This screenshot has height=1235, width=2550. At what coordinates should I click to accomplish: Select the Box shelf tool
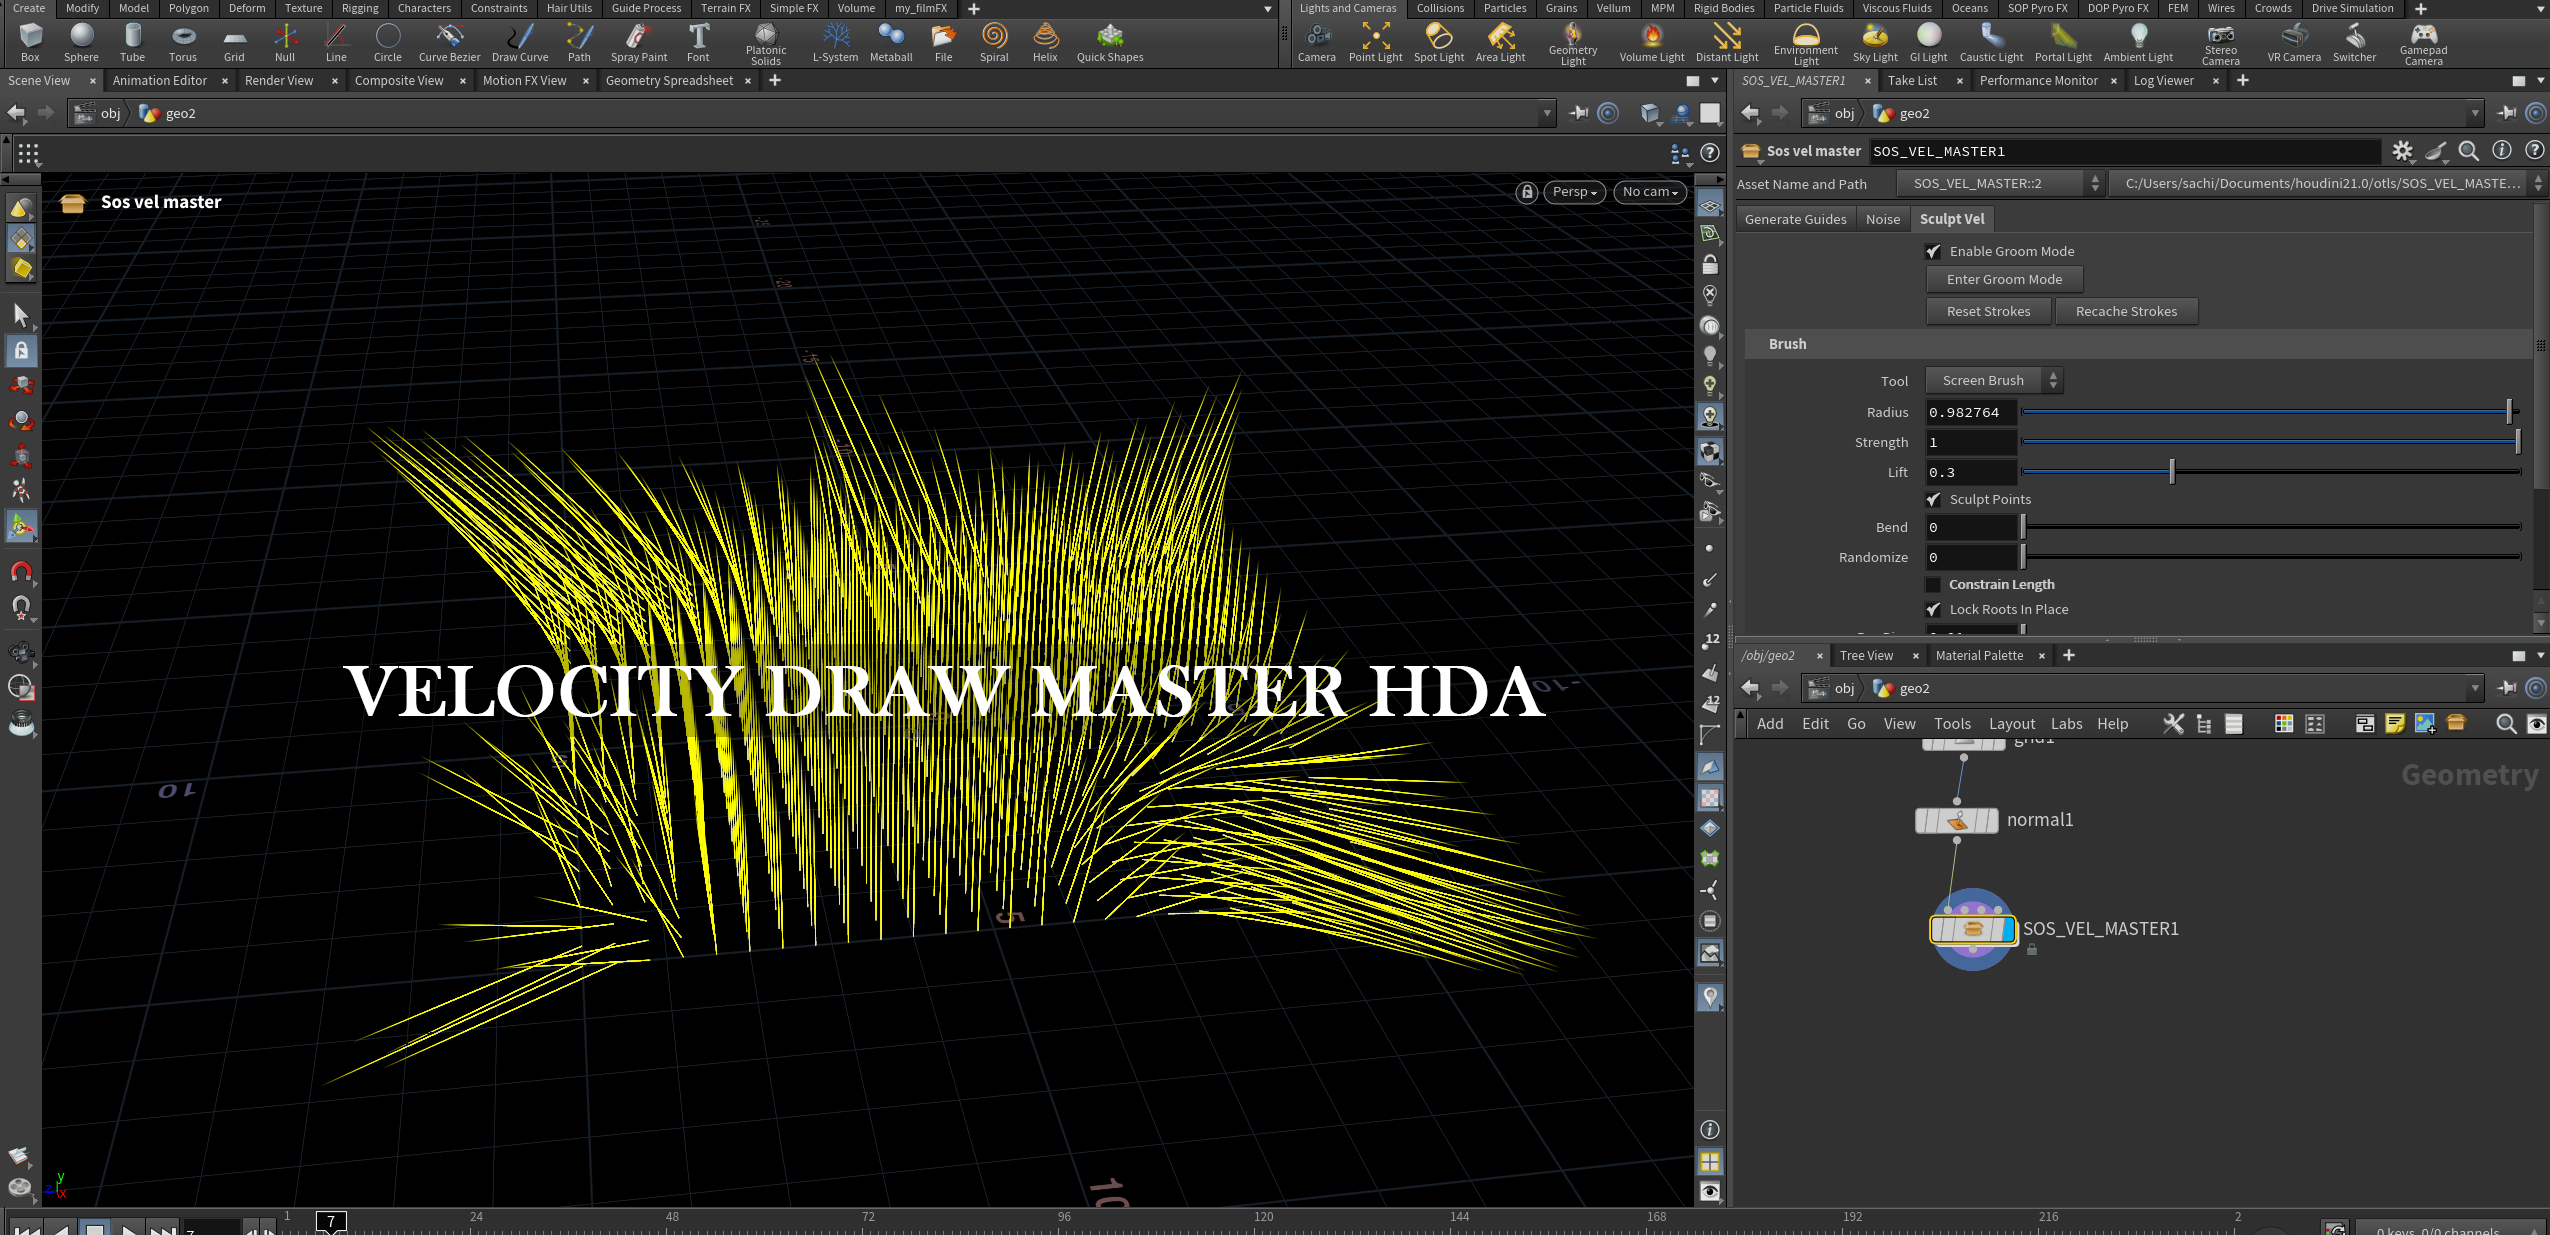pos(30,42)
